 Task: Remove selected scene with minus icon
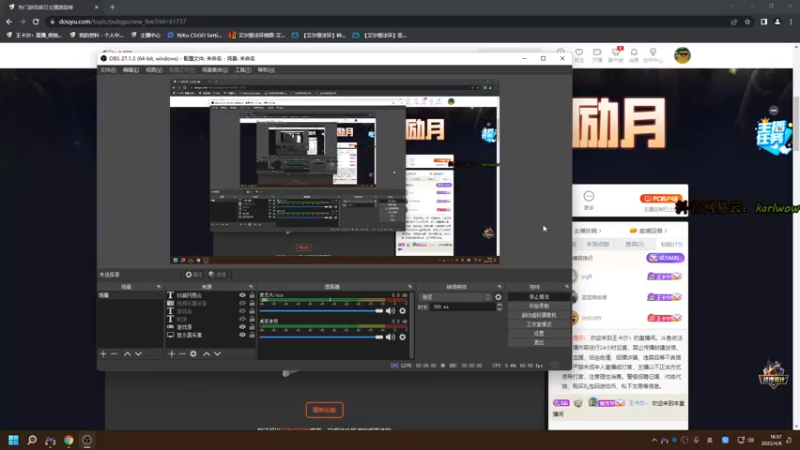click(x=114, y=354)
